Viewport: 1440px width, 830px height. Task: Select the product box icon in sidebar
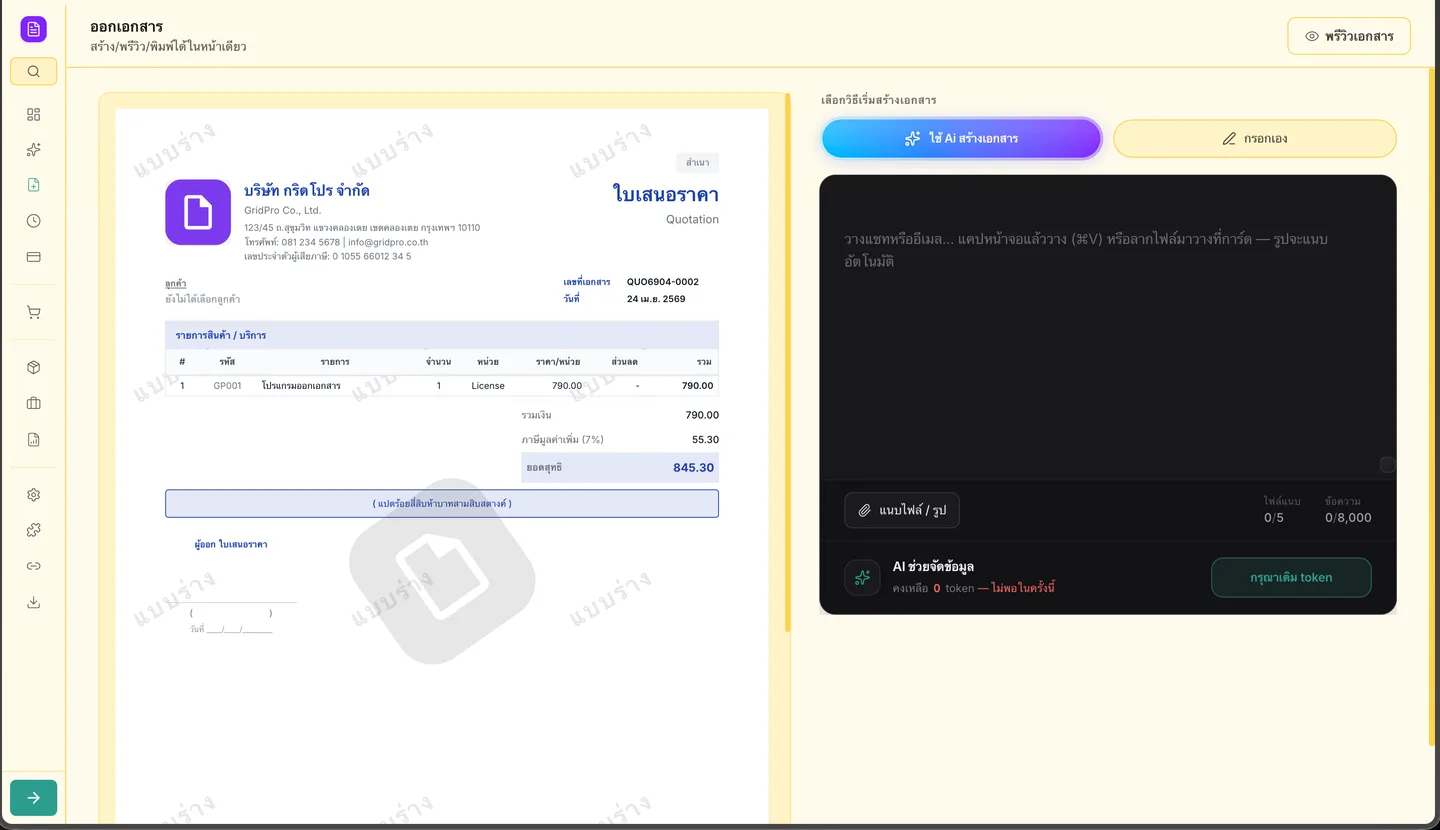[33, 367]
